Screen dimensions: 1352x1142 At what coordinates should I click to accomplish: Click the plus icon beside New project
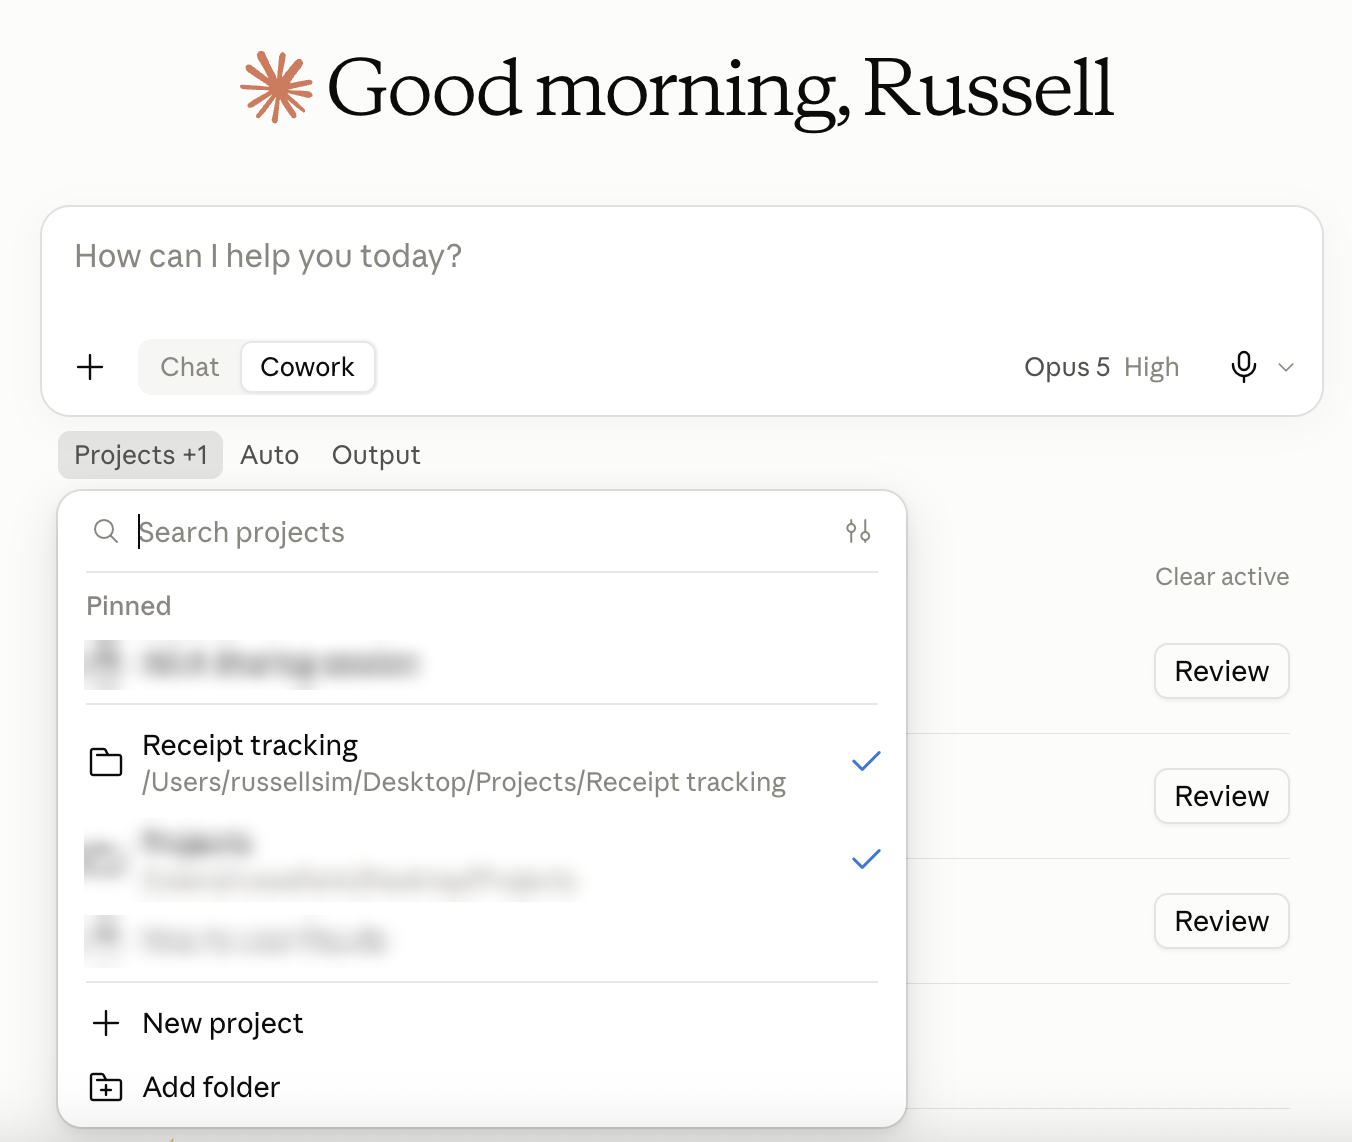(106, 1023)
